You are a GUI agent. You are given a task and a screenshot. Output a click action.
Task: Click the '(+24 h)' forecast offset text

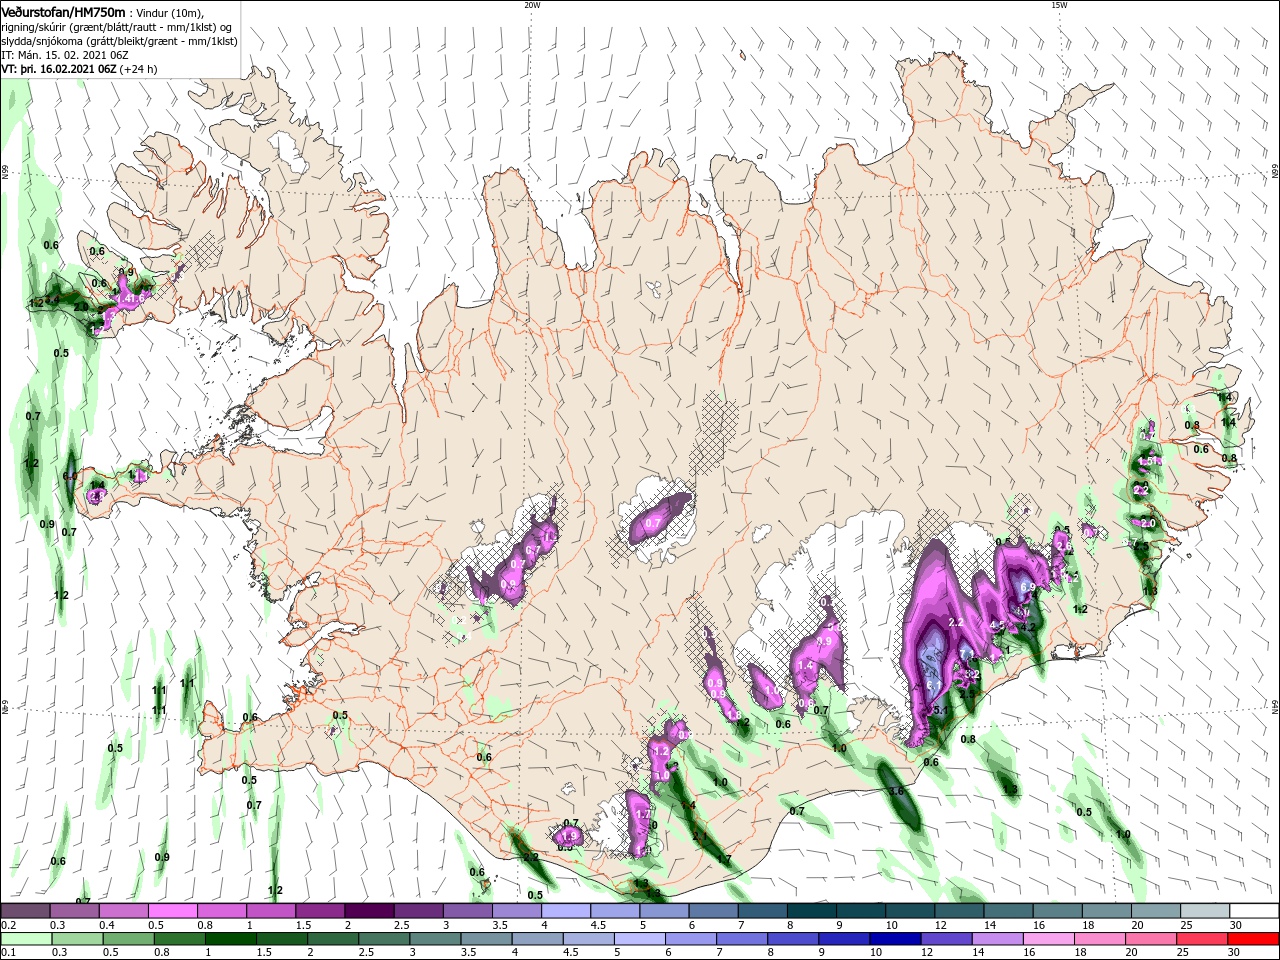(x=138, y=69)
